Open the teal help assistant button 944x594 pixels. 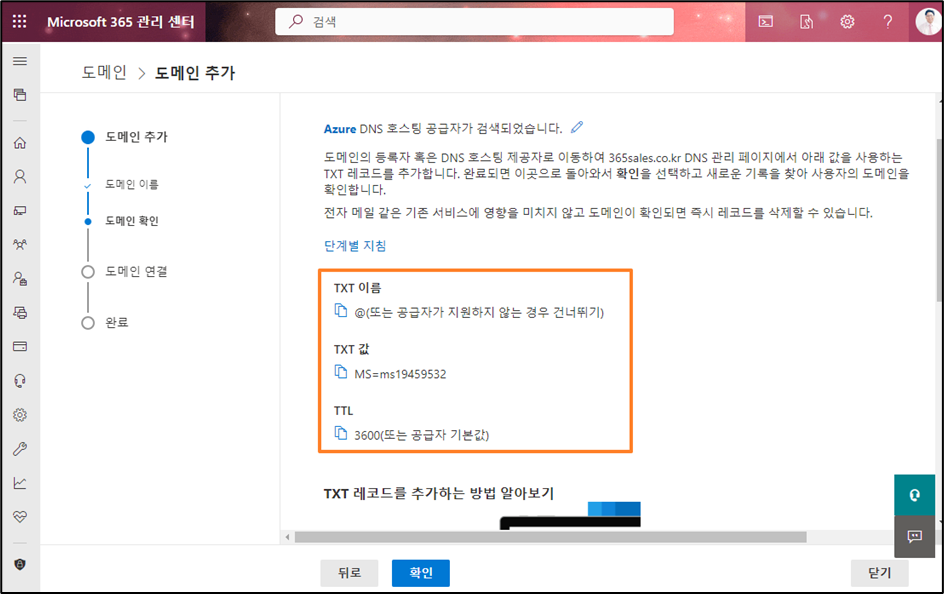[914, 495]
